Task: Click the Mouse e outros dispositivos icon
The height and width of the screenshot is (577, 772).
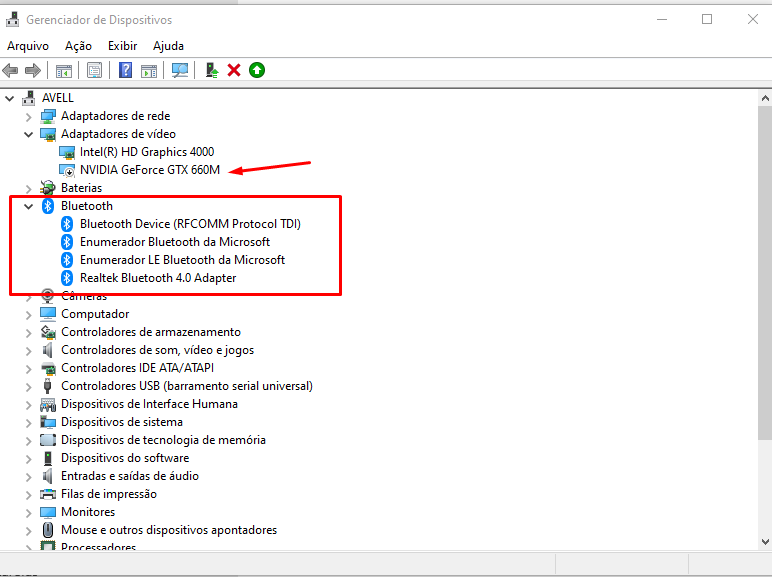Action: pos(48,530)
